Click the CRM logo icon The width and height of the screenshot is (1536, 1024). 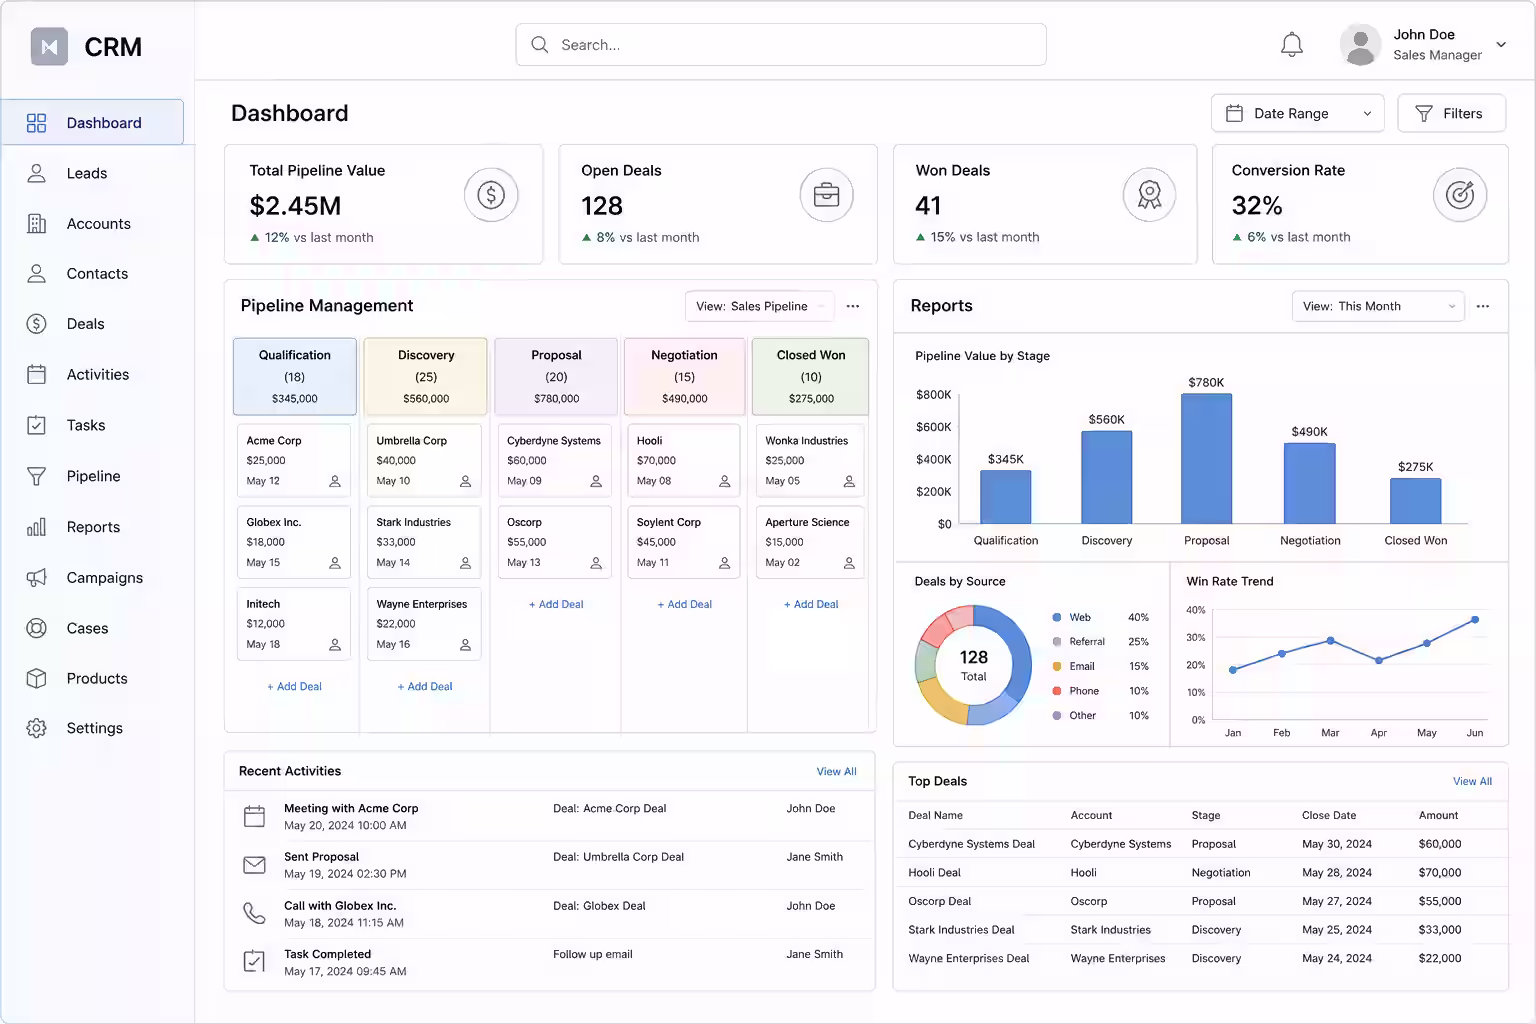click(49, 46)
